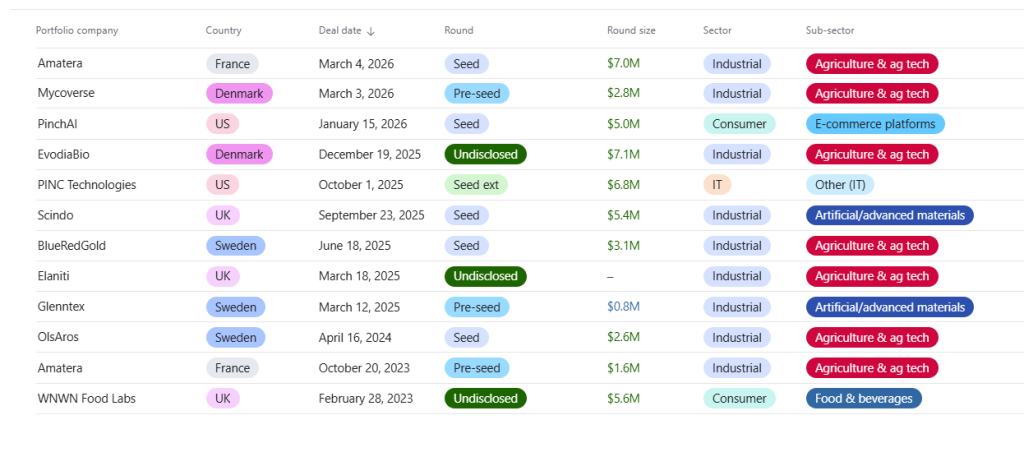Select the Denmark country tag for EvodiaBio
This screenshot has width=1024, height=466.
pos(239,155)
